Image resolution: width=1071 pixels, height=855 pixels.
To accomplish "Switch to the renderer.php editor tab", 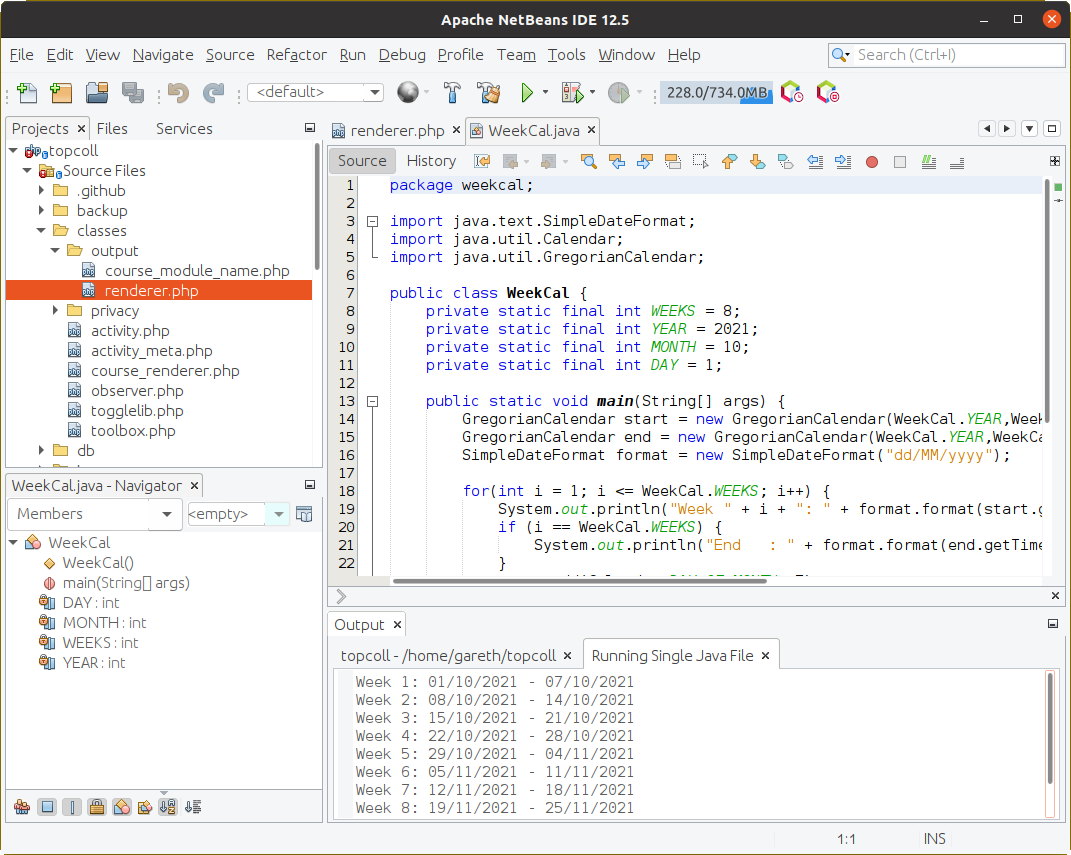I will 396,130.
